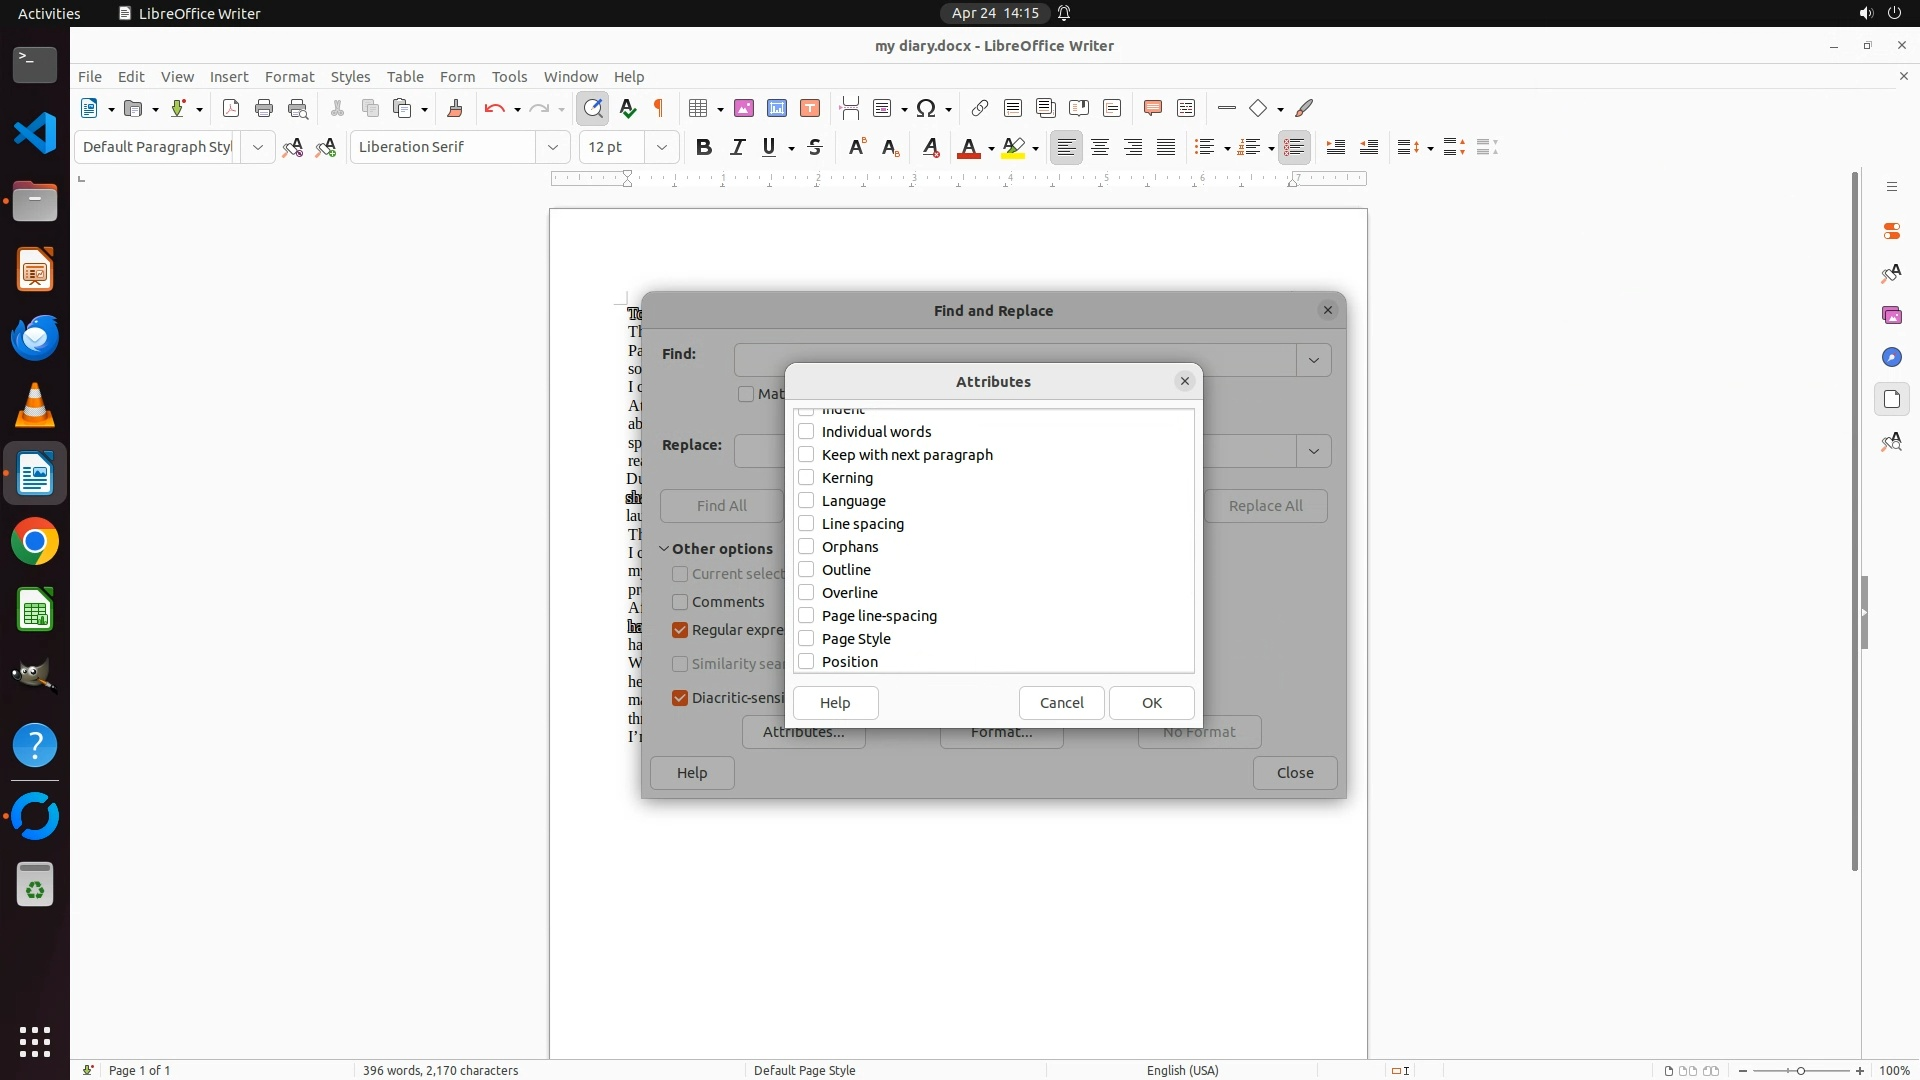Click the Insert Hyperlink icon
This screenshot has width=1920, height=1080.
(x=980, y=108)
